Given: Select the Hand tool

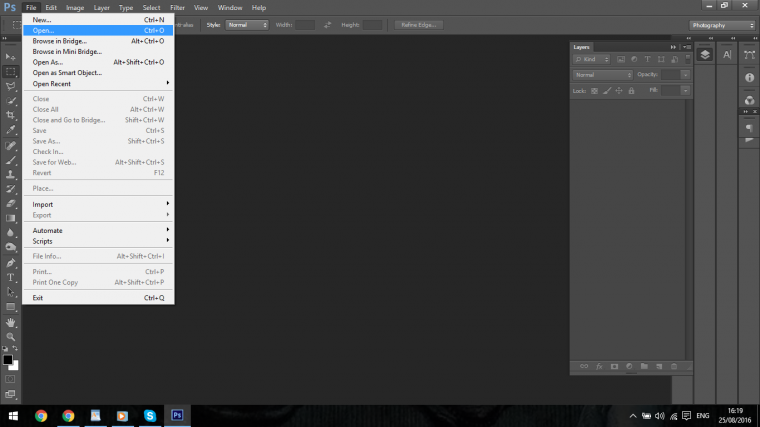Looking at the screenshot, I should pos(10,322).
